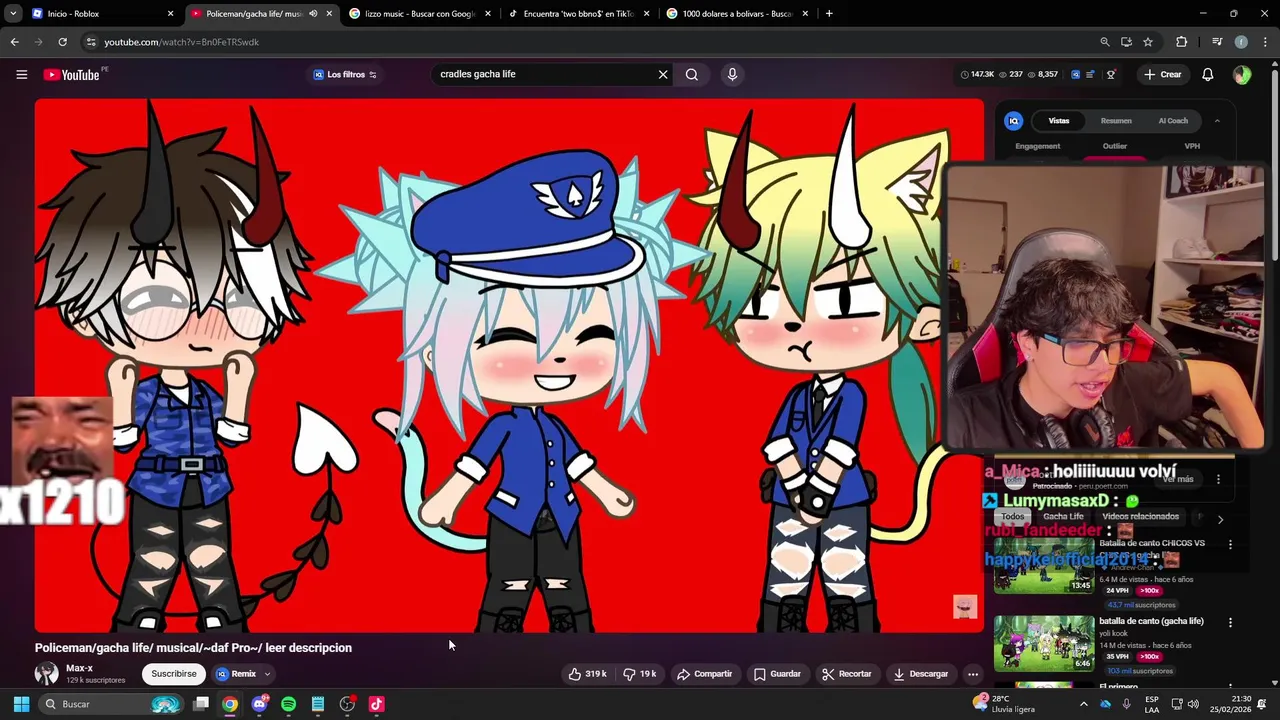Switch to the Resumen tab

pyautogui.click(x=1116, y=121)
